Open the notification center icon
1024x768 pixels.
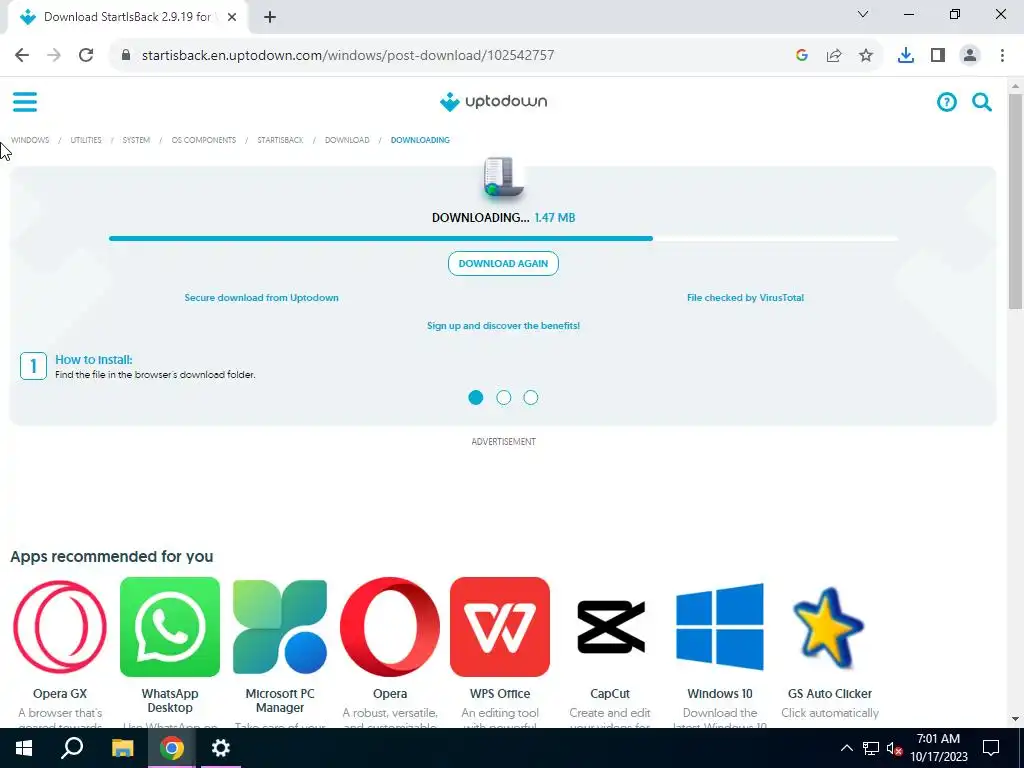(x=991, y=748)
